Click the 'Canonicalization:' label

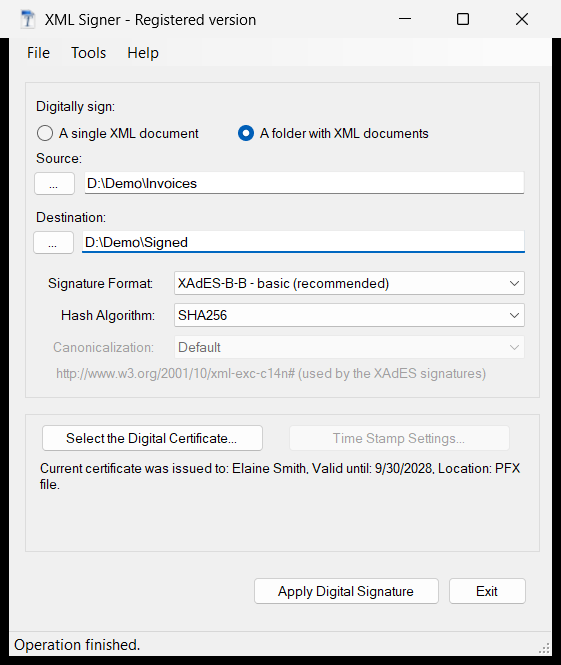(103, 348)
